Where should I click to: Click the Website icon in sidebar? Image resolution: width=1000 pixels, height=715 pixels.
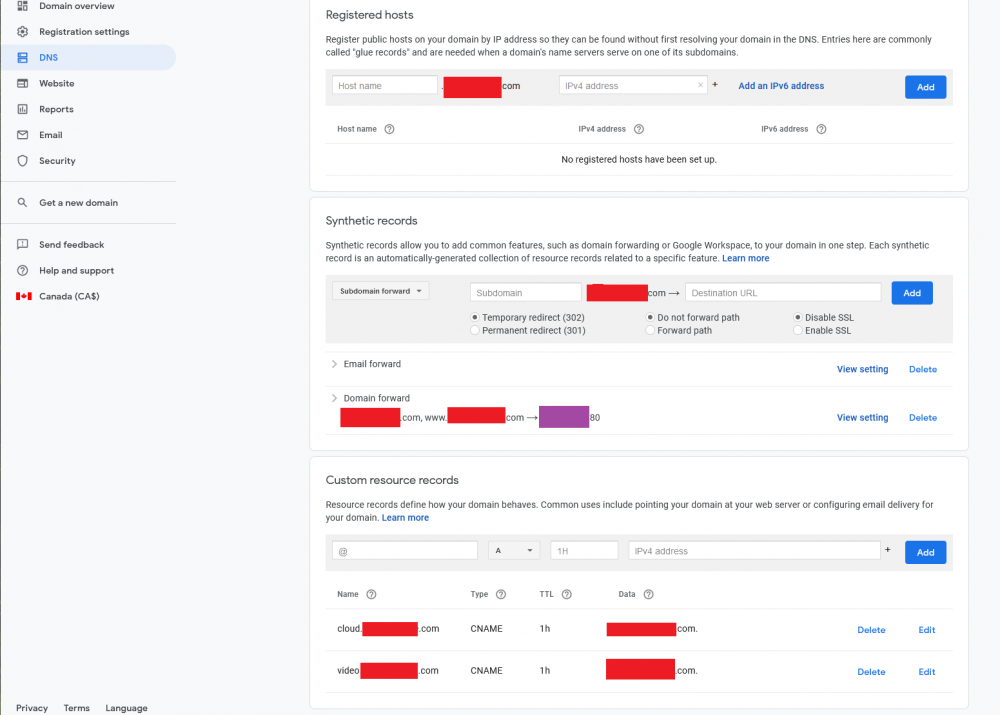[22, 84]
